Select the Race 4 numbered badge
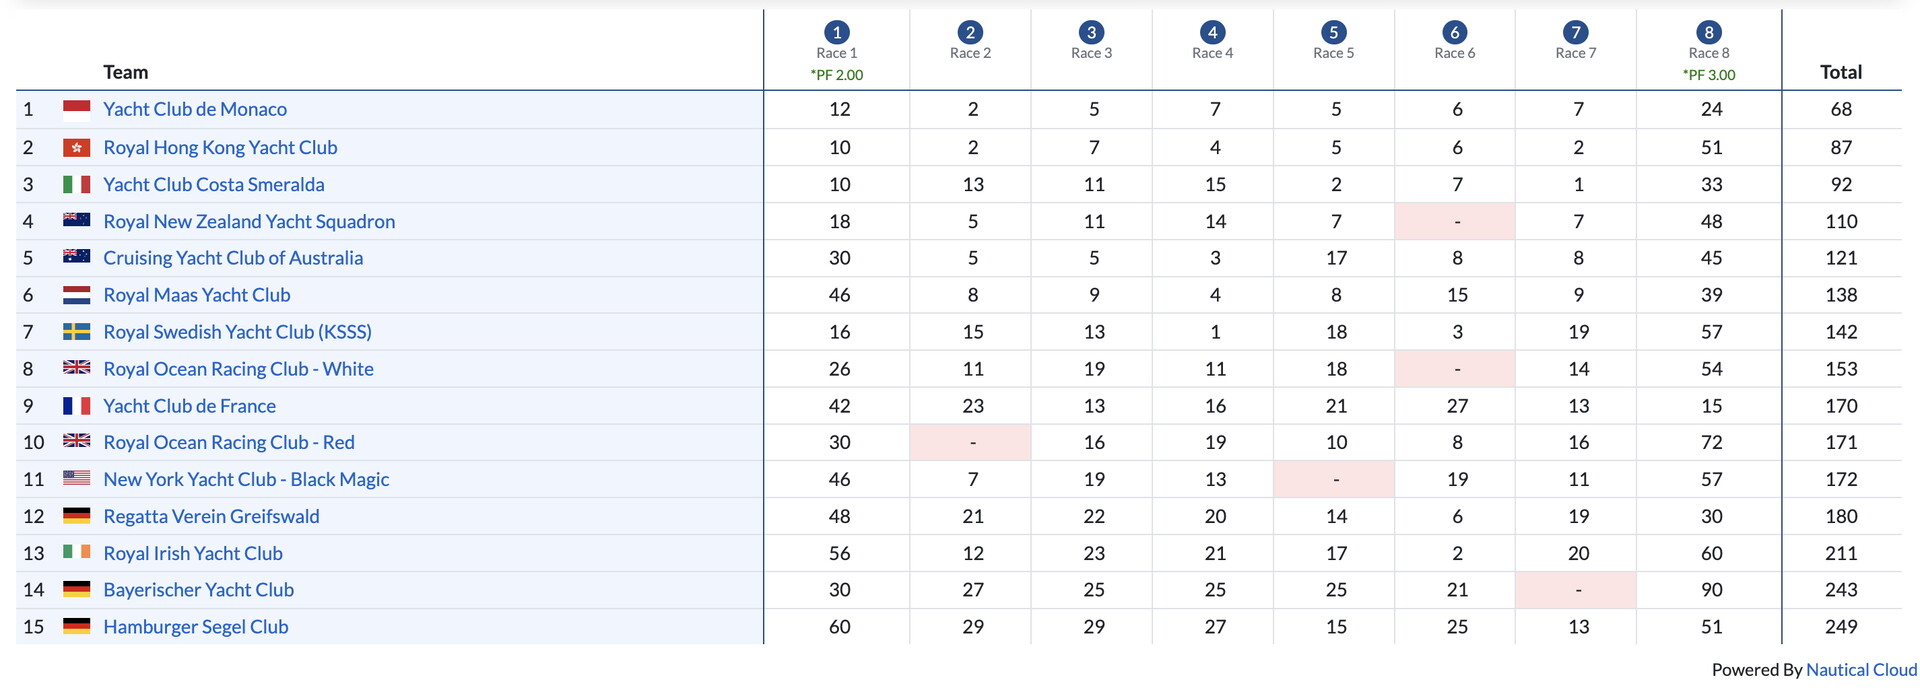1920x690 pixels. point(1212,32)
